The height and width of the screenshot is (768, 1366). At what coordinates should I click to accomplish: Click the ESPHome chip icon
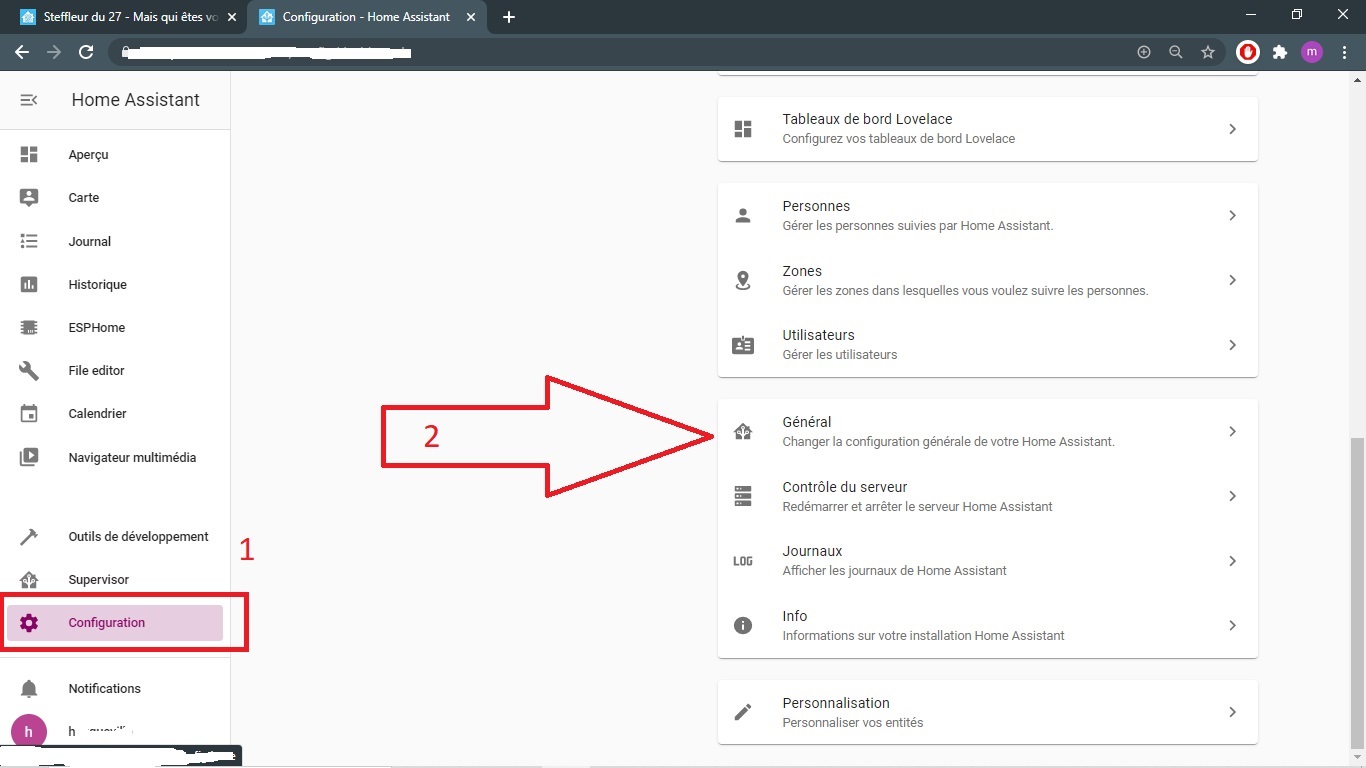29,328
